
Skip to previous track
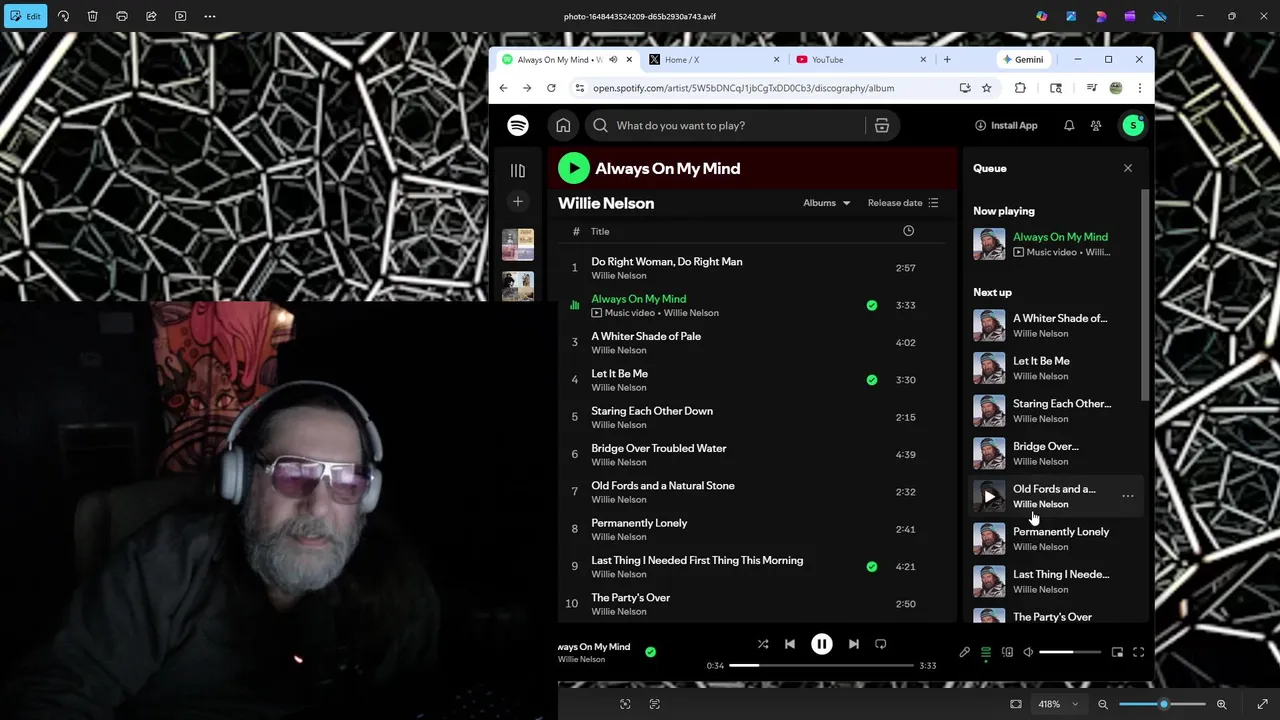(x=790, y=644)
